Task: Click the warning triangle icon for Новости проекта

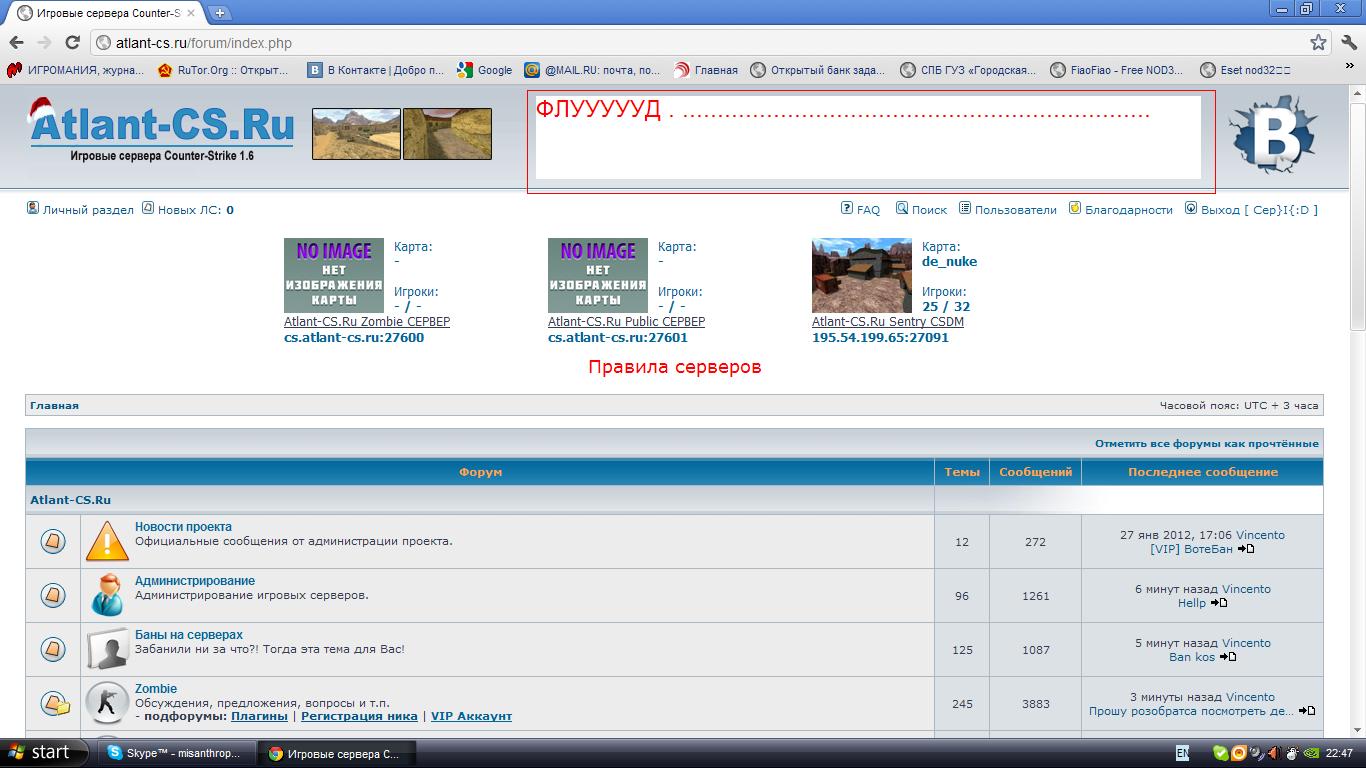Action: click(x=107, y=541)
